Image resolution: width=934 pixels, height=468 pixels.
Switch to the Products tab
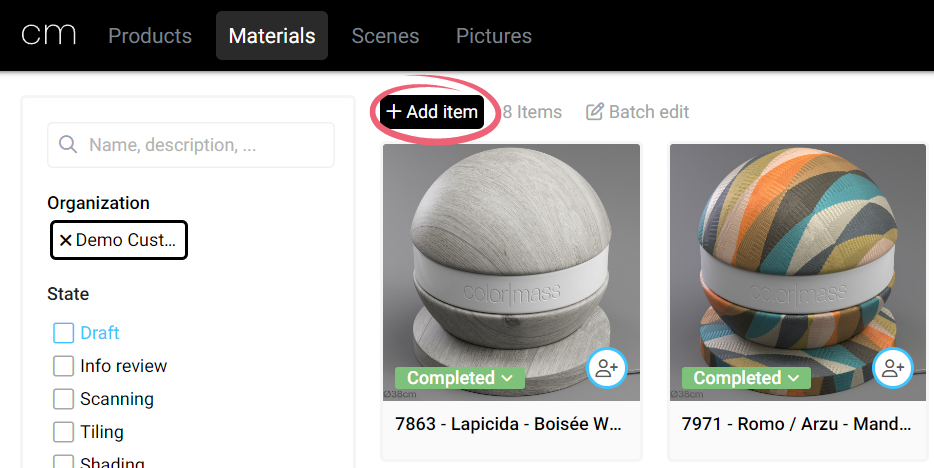click(150, 36)
